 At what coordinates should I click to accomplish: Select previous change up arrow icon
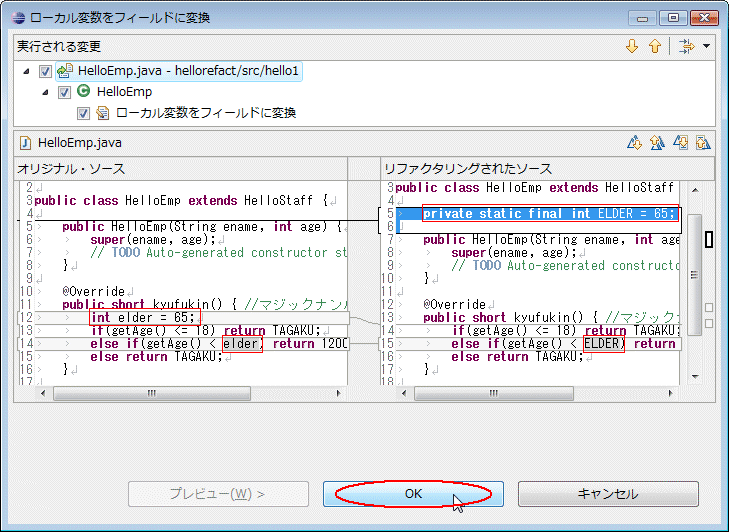pyautogui.click(x=655, y=47)
